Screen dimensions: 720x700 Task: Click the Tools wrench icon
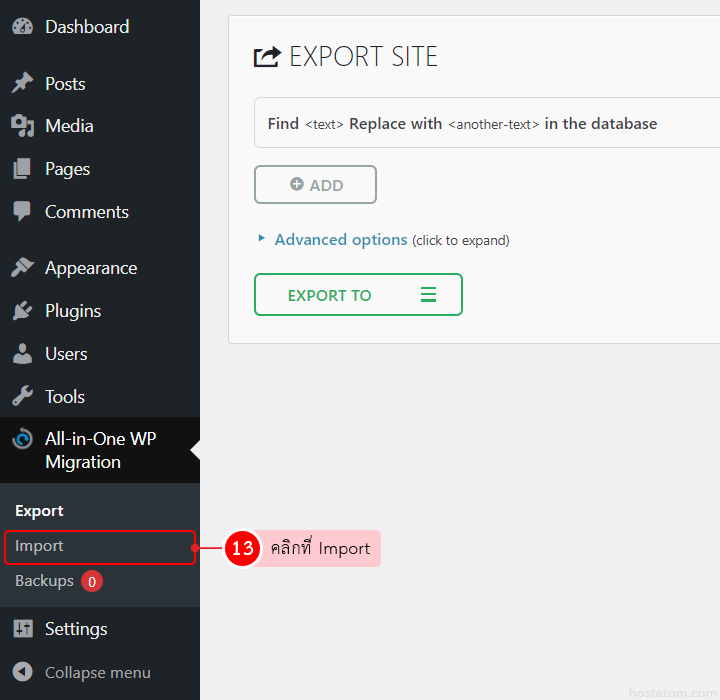(x=22, y=397)
